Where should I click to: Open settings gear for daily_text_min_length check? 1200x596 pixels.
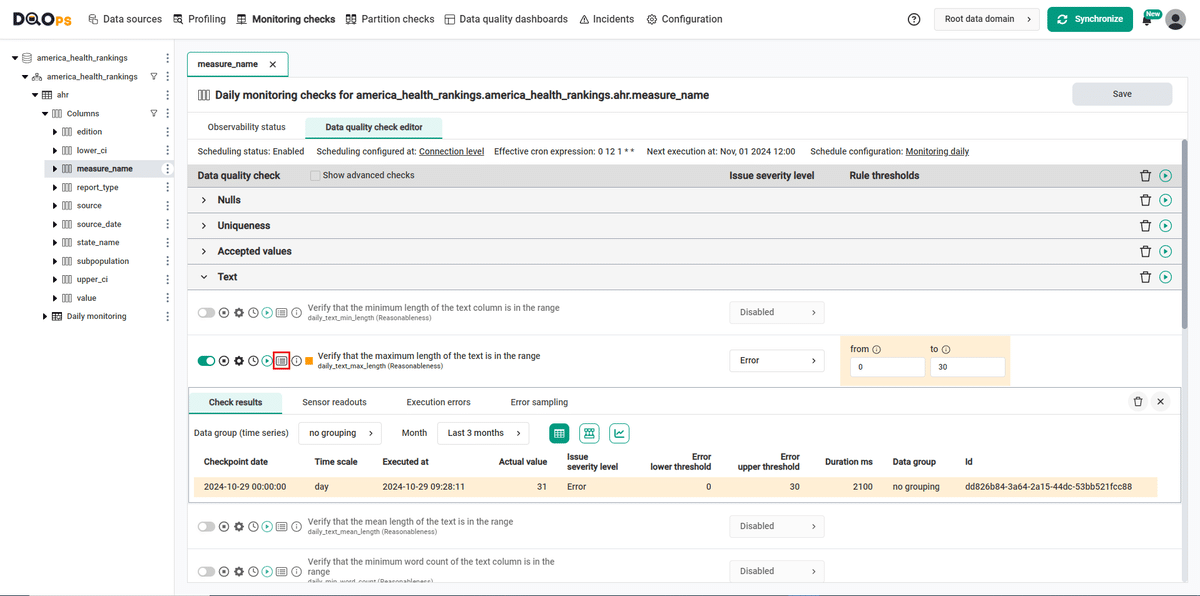pyautogui.click(x=239, y=313)
